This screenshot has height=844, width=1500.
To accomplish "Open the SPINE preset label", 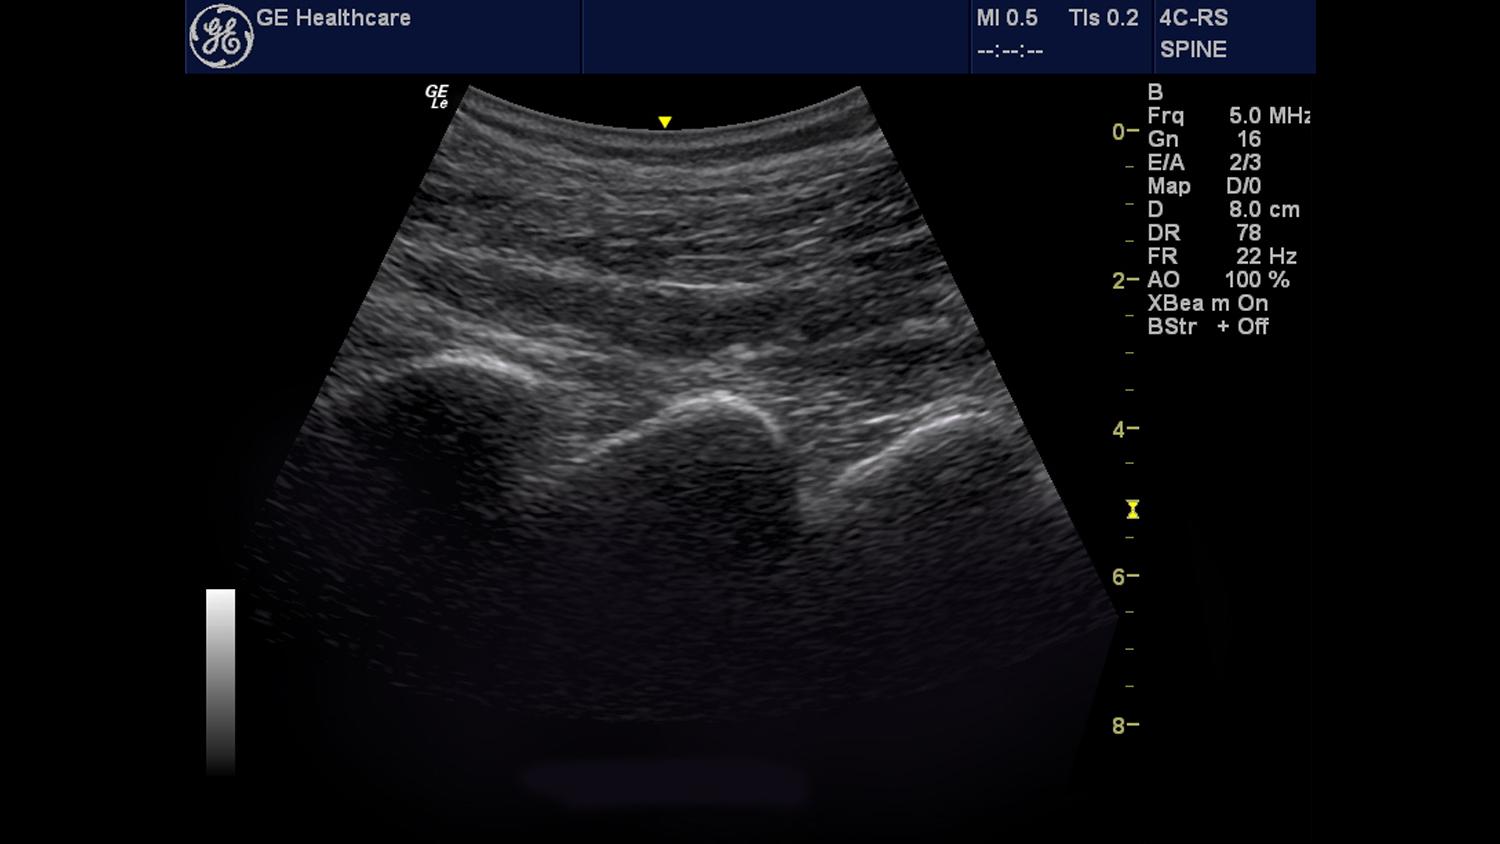I will click(1193, 50).
